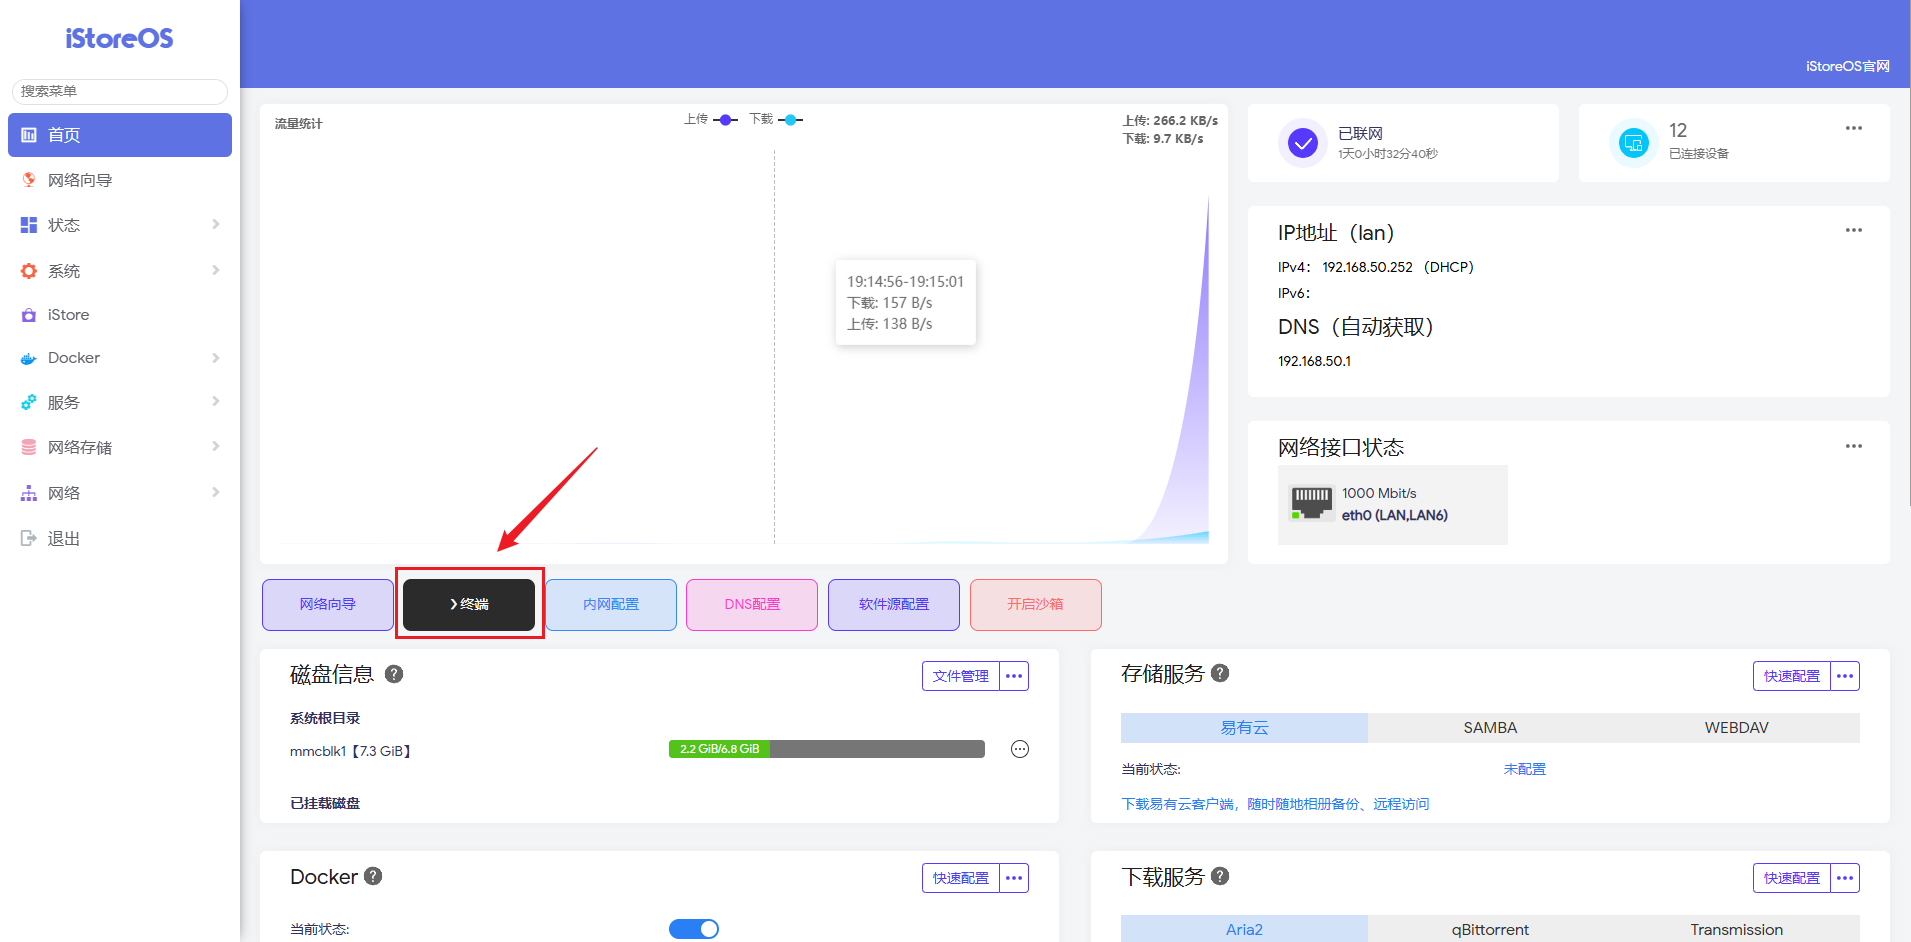Switch to the Aria2 tab
This screenshot has height=942, width=1911.
pyautogui.click(x=1244, y=929)
